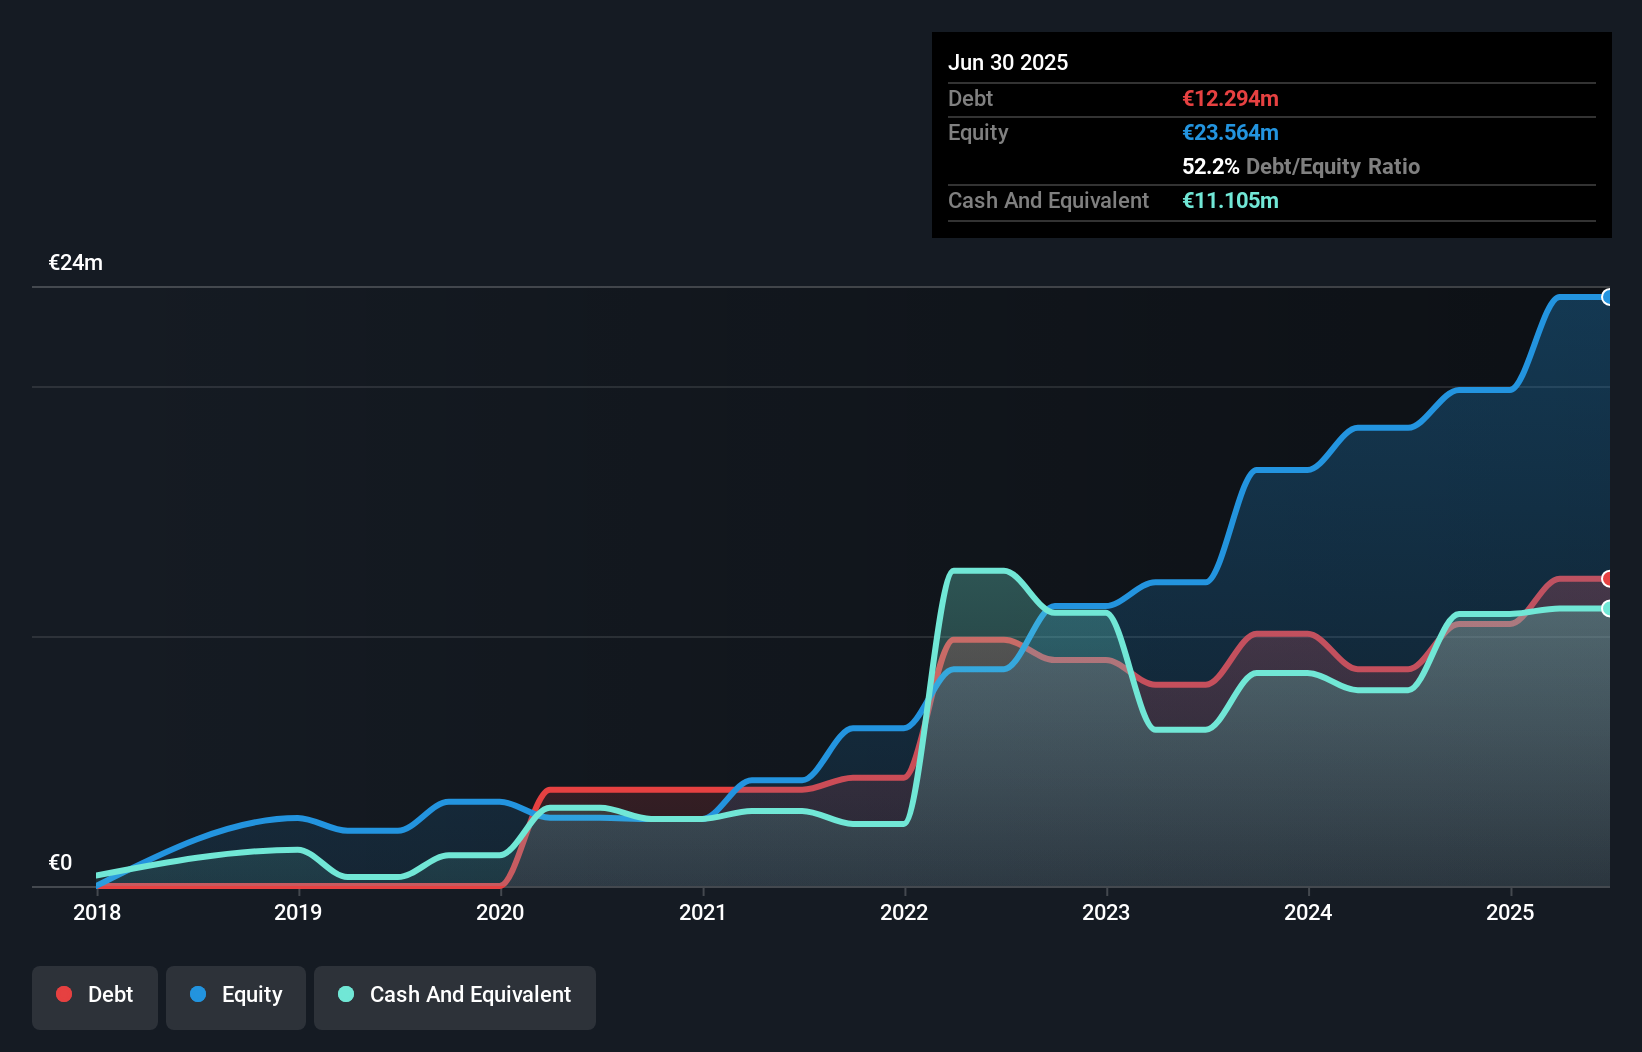1642x1052 pixels.
Task: Select the 2022 label on the x-axis
Action: pyautogui.click(x=905, y=912)
